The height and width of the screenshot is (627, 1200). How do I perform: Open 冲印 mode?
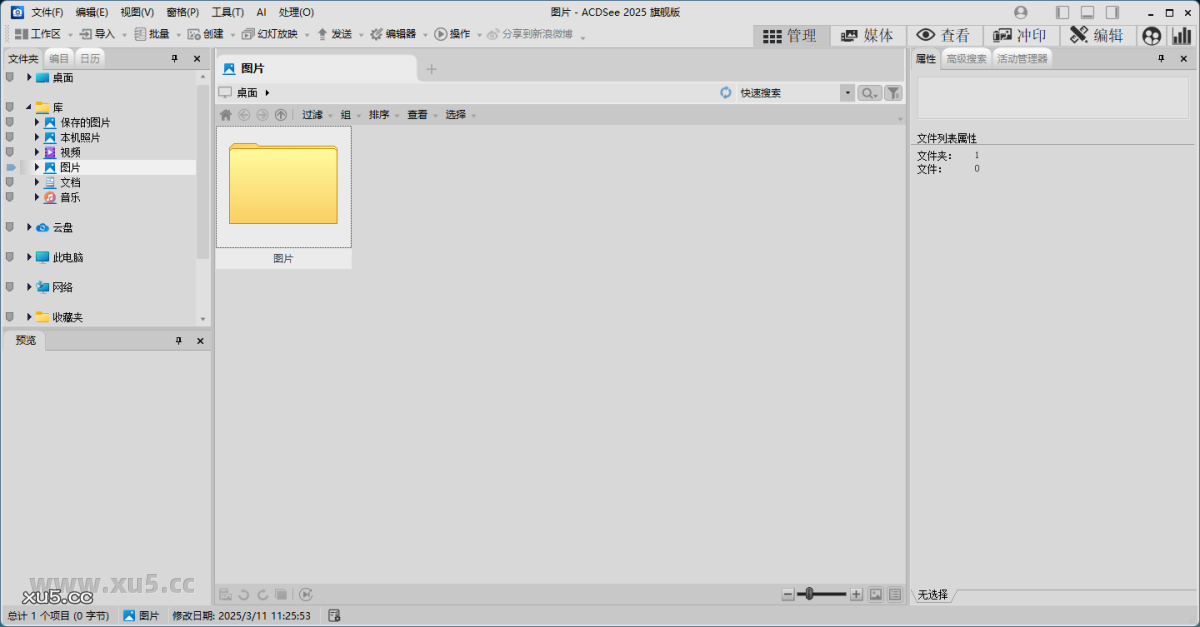coord(1019,35)
